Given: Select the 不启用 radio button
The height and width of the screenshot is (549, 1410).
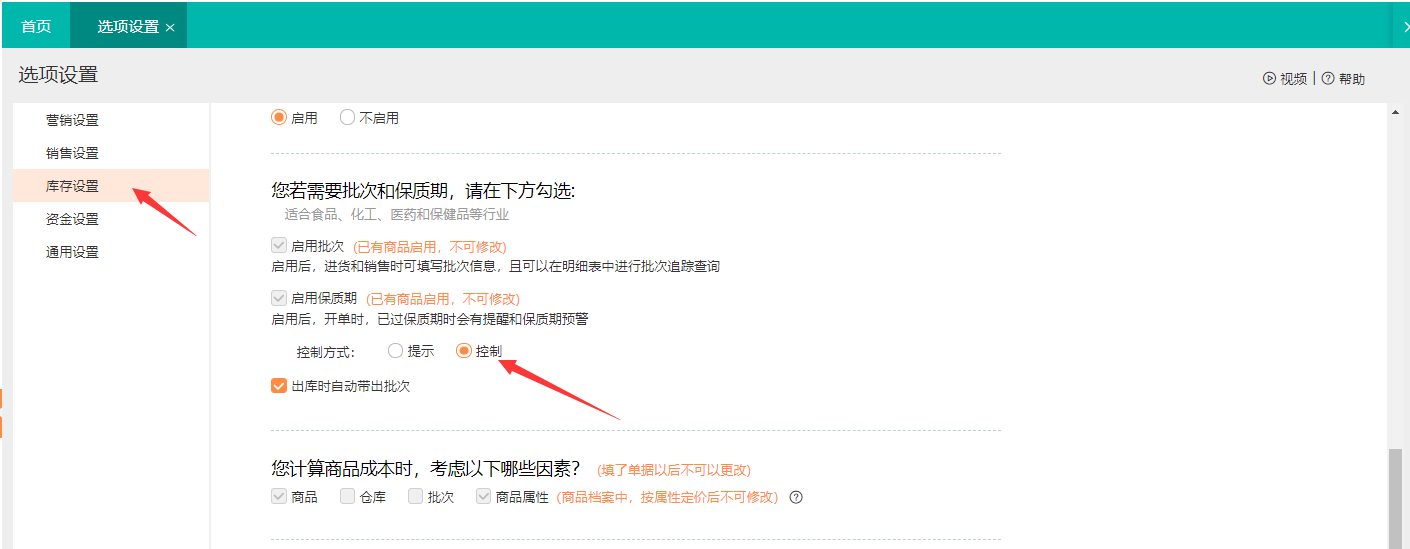Looking at the screenshot, I should tap(347, 117).
